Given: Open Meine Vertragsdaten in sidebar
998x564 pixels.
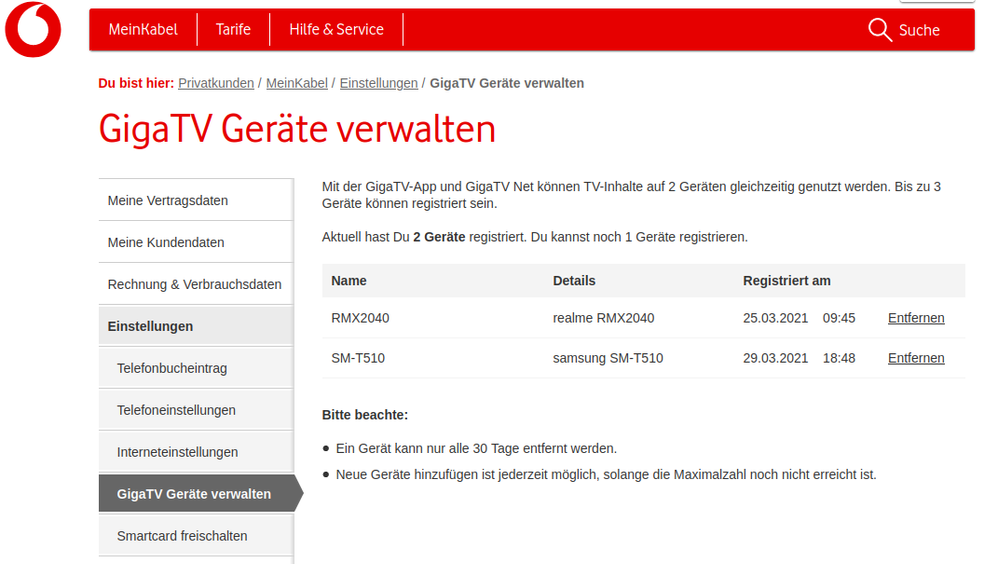Looking at the screenshot, I should (x=196, y=201).
